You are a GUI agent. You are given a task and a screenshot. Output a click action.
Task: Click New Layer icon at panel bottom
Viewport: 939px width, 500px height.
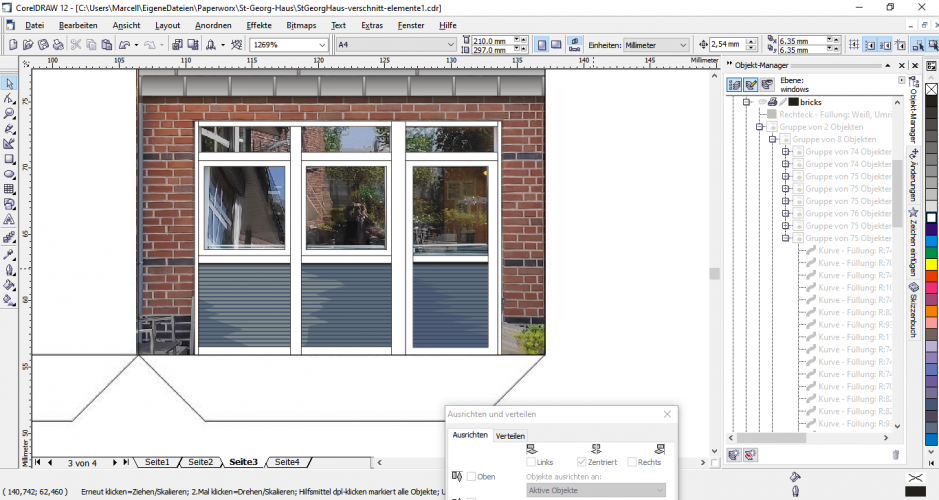[x=734, y=455]
